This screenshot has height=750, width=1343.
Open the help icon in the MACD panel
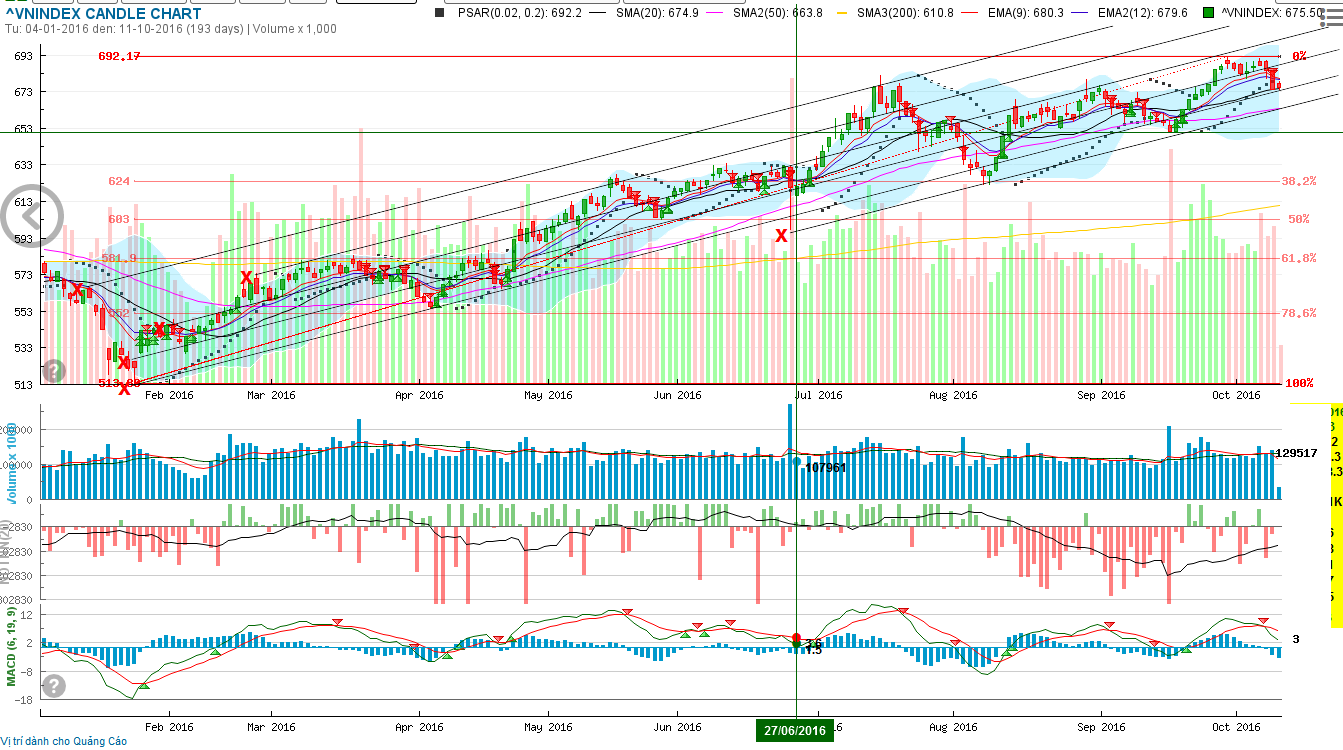pyautogui.click(x=54, y=686)
